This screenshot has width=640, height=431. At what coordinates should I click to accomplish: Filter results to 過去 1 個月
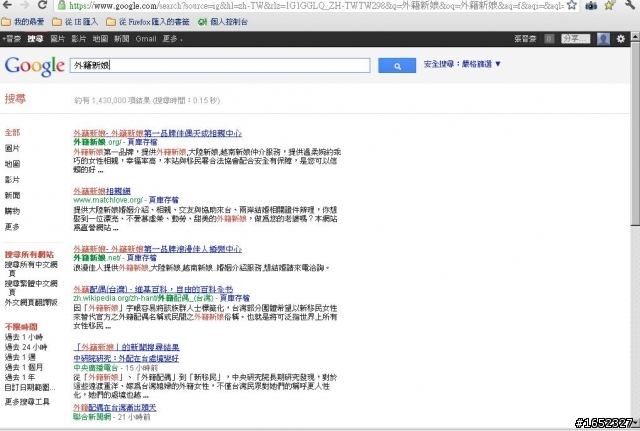(24, 367)
